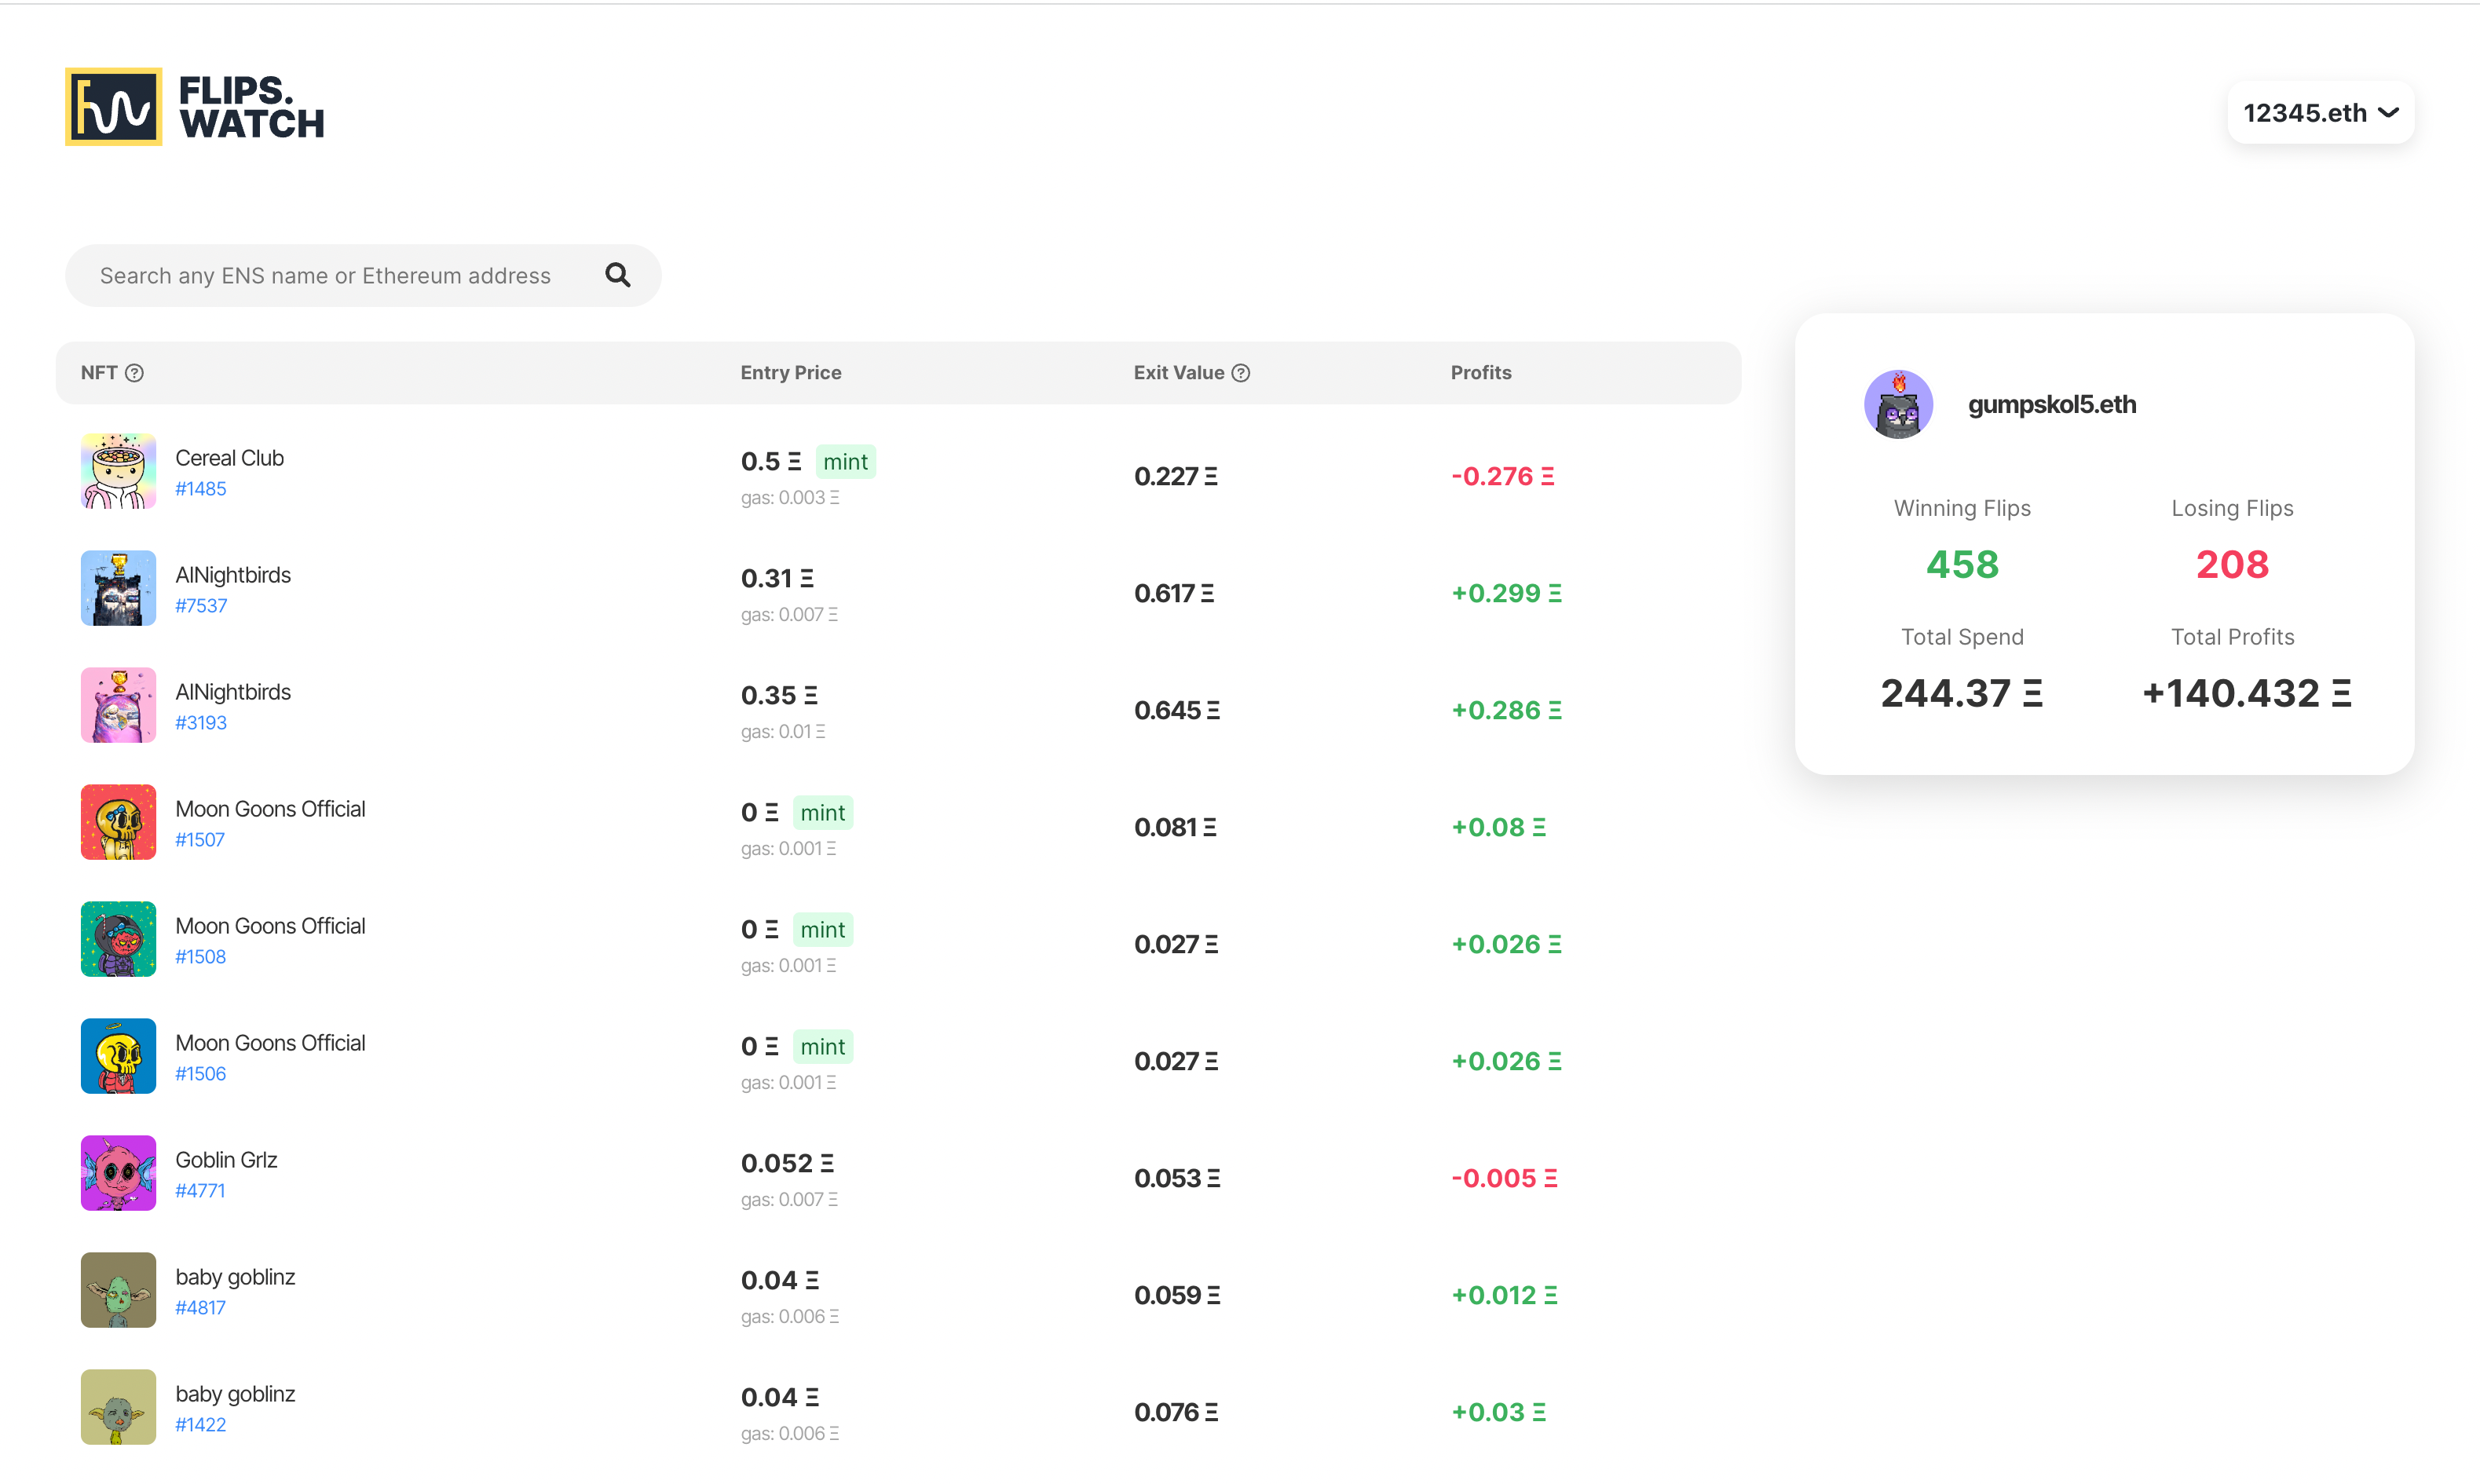Click the -0.276 profit on Cereal Club
This screenshot has height=1484, width=2480.
1503,477
